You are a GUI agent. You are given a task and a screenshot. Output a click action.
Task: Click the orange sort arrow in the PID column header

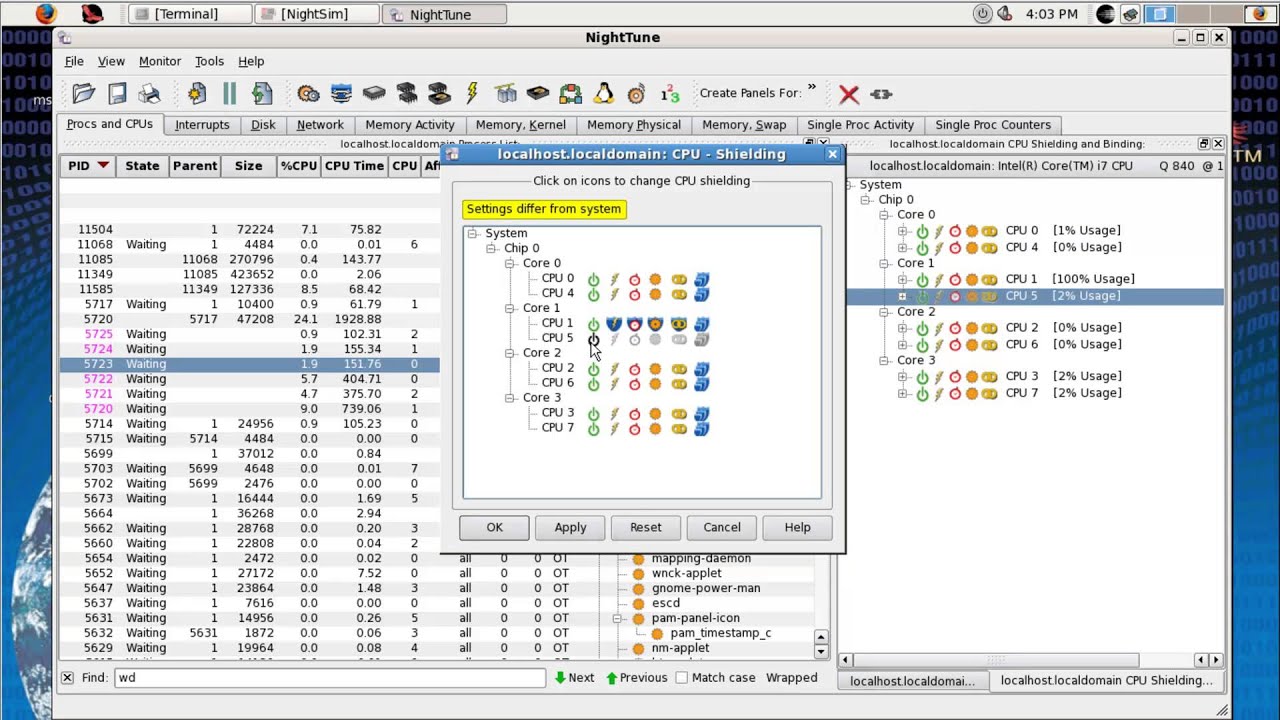pos(103,166)
